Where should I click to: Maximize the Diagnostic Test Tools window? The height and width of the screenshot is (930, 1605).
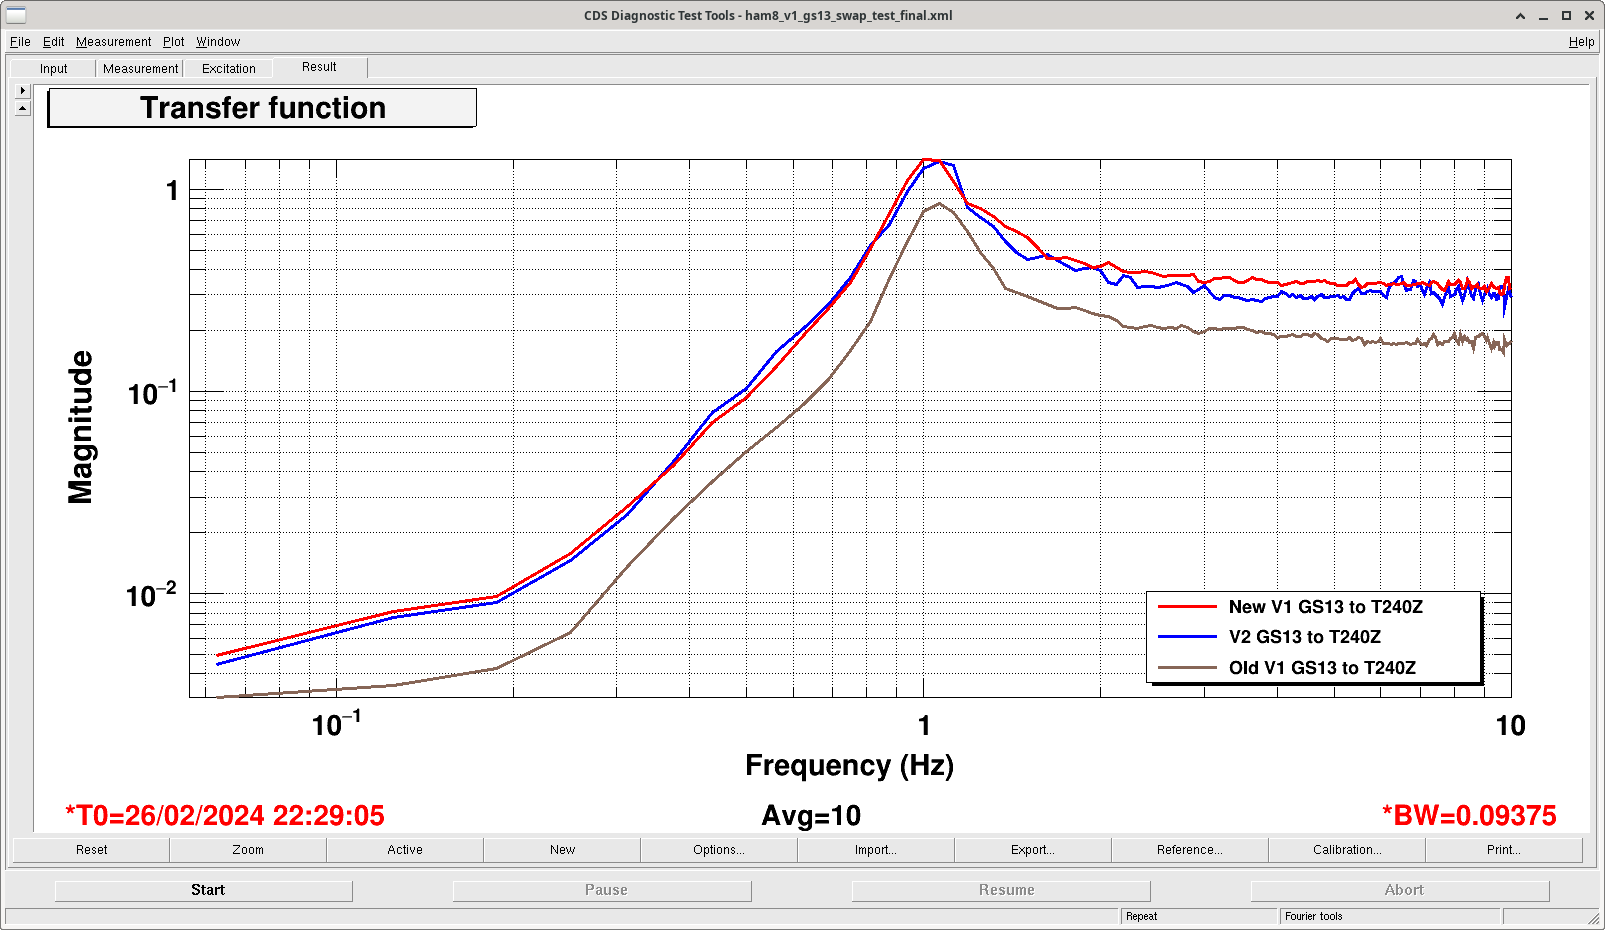[1567, 16]
